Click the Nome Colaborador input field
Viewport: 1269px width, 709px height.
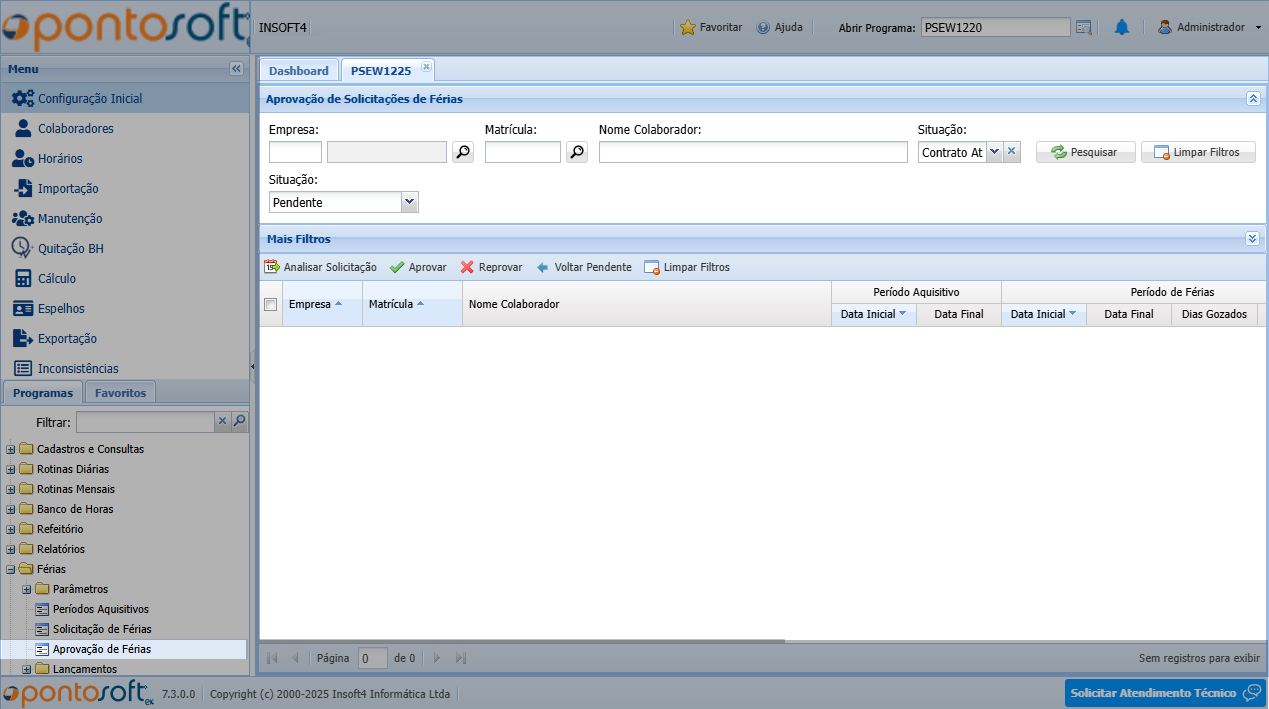[752, 152]
